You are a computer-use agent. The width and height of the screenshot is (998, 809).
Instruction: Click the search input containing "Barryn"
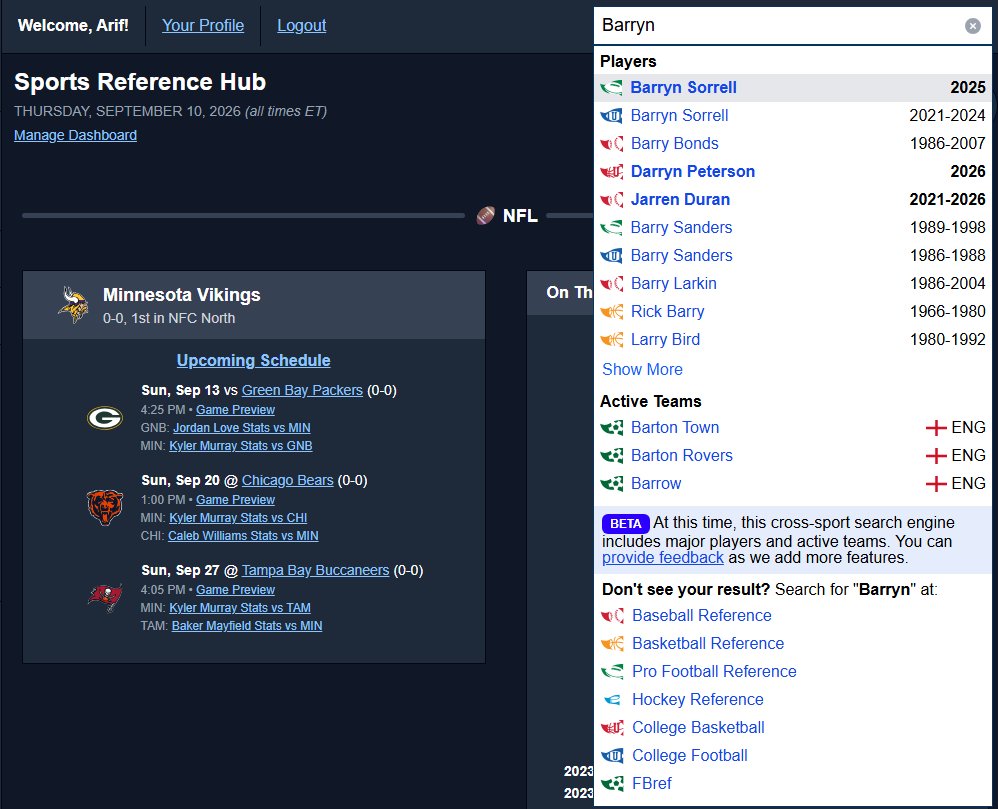pos(792,25)
